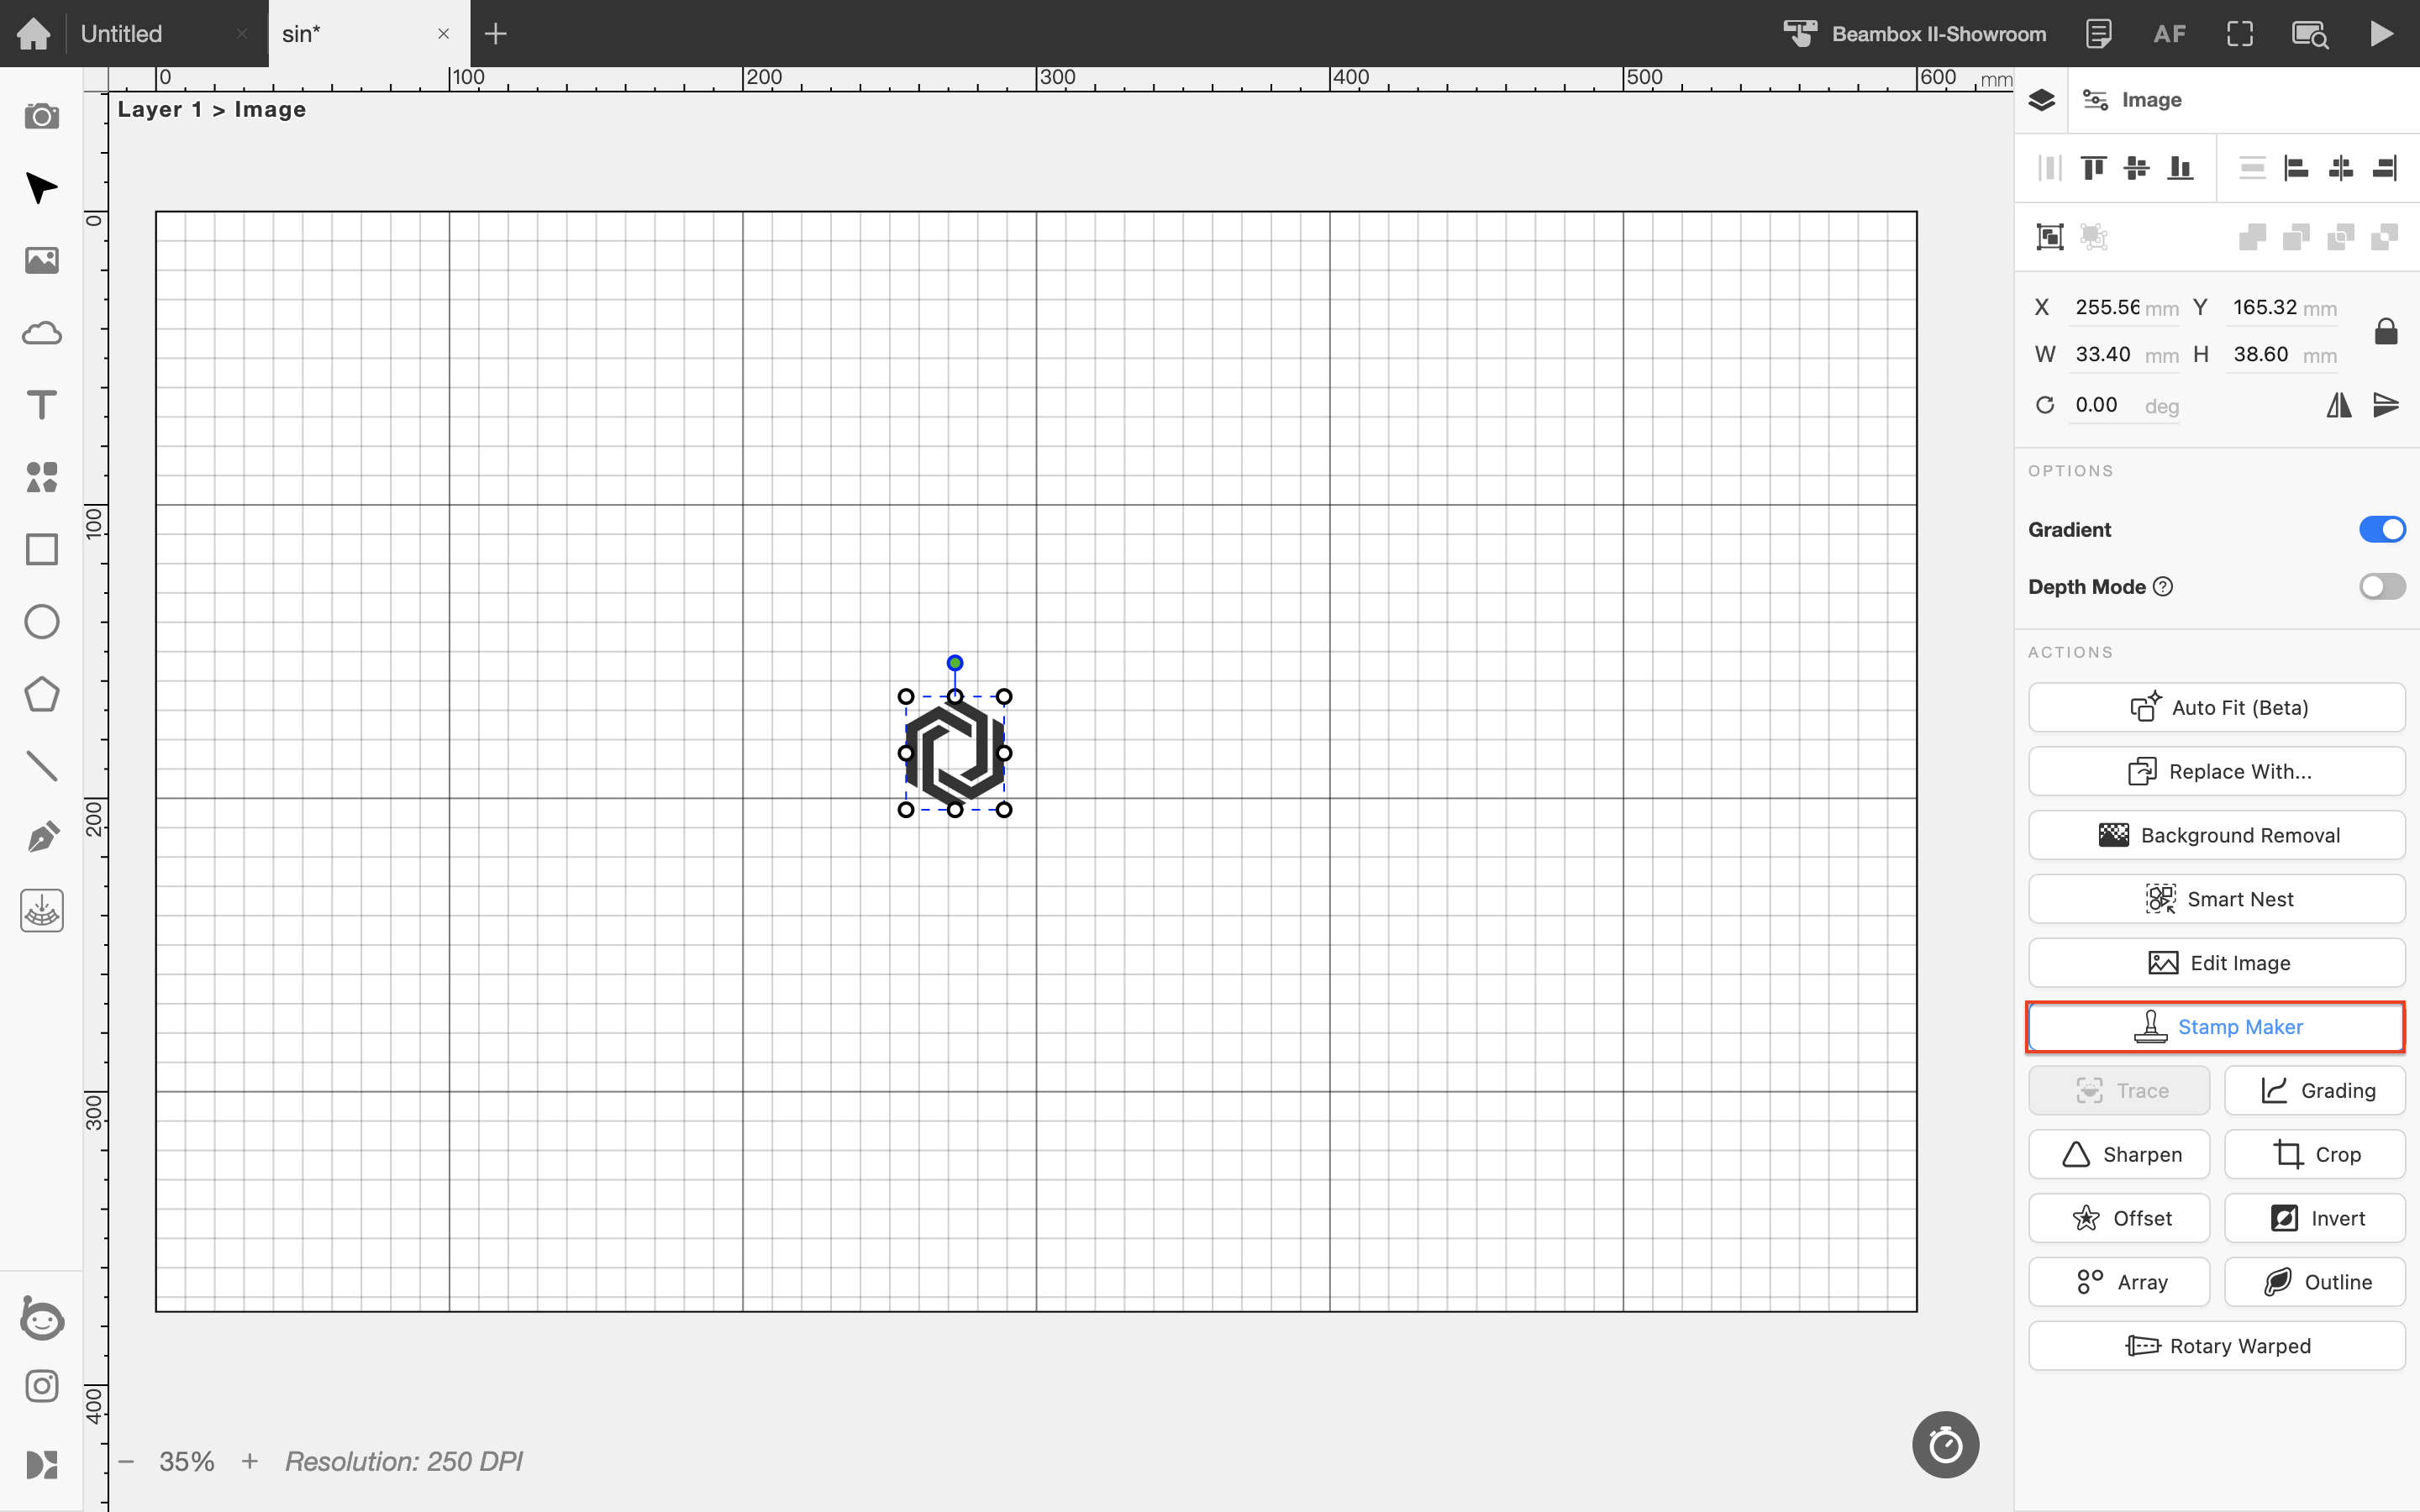Click the D-shaped logo icon at the bottom of the sidebar
Viewport: 2420px width, 1512px height.
(41, 1464)
